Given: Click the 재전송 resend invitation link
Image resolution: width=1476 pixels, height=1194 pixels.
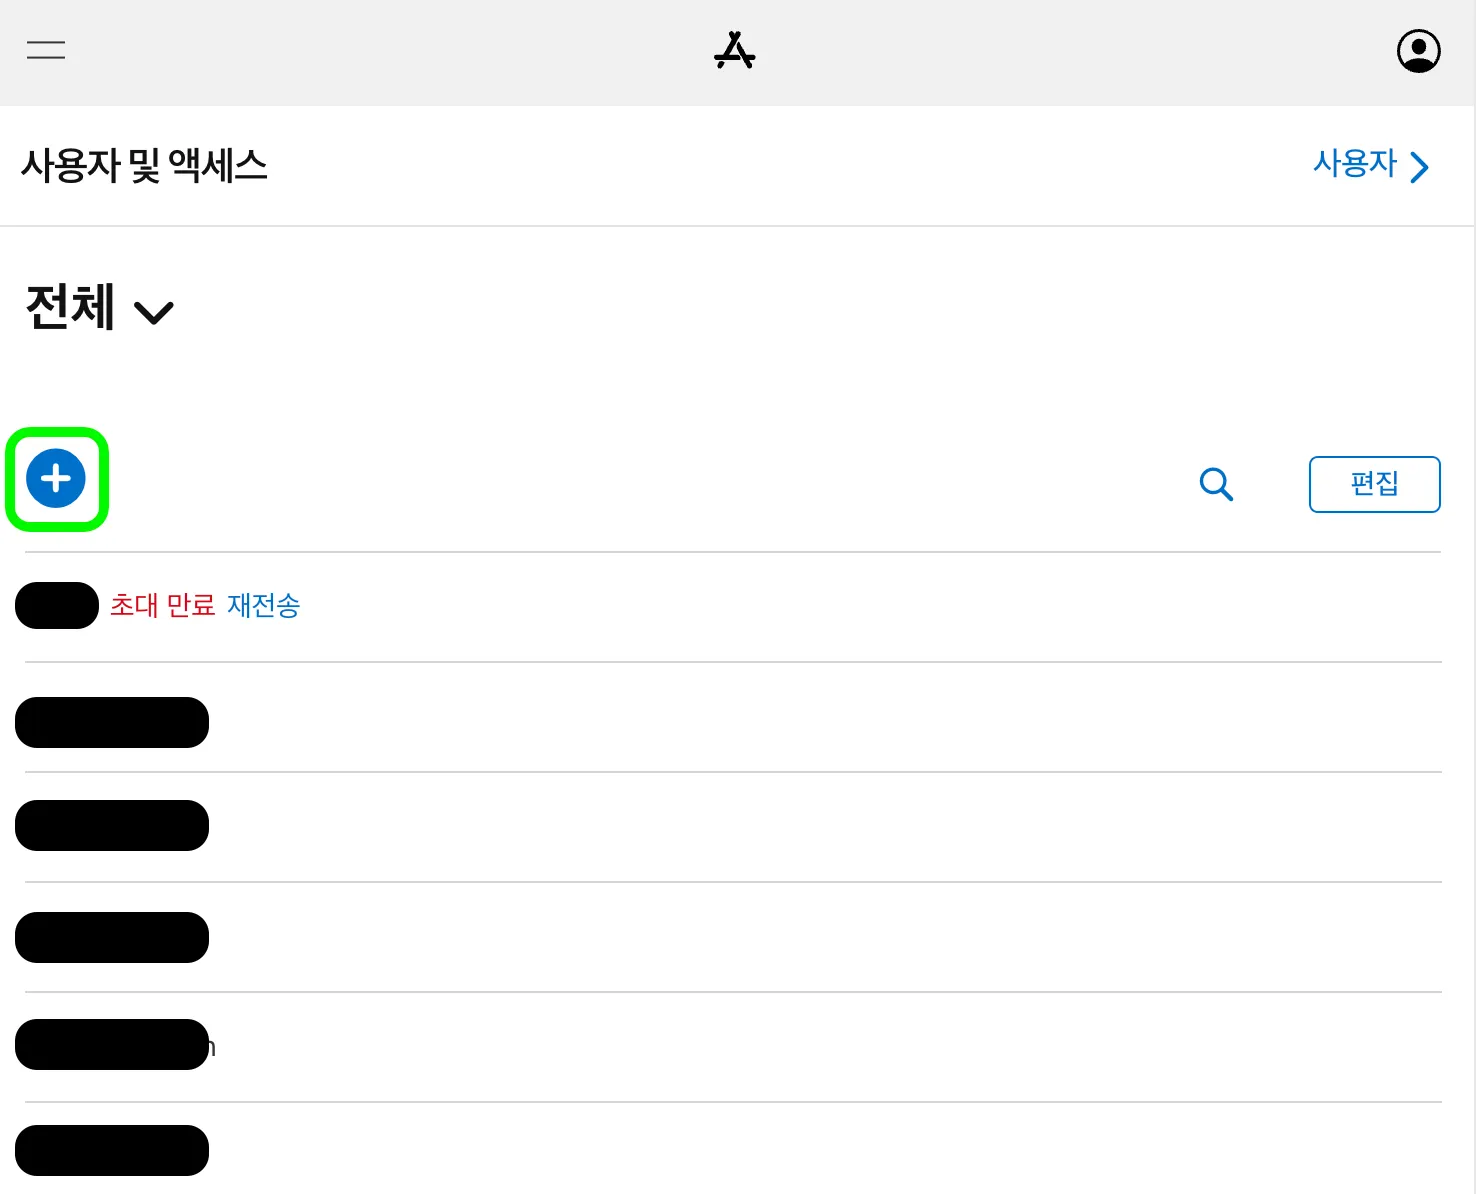Looking at the screenshot, I should point(263,606).
